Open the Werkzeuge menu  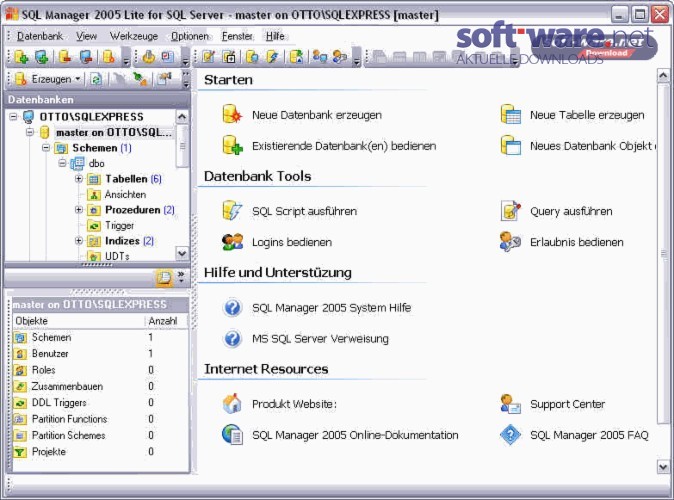click(134, 36)
